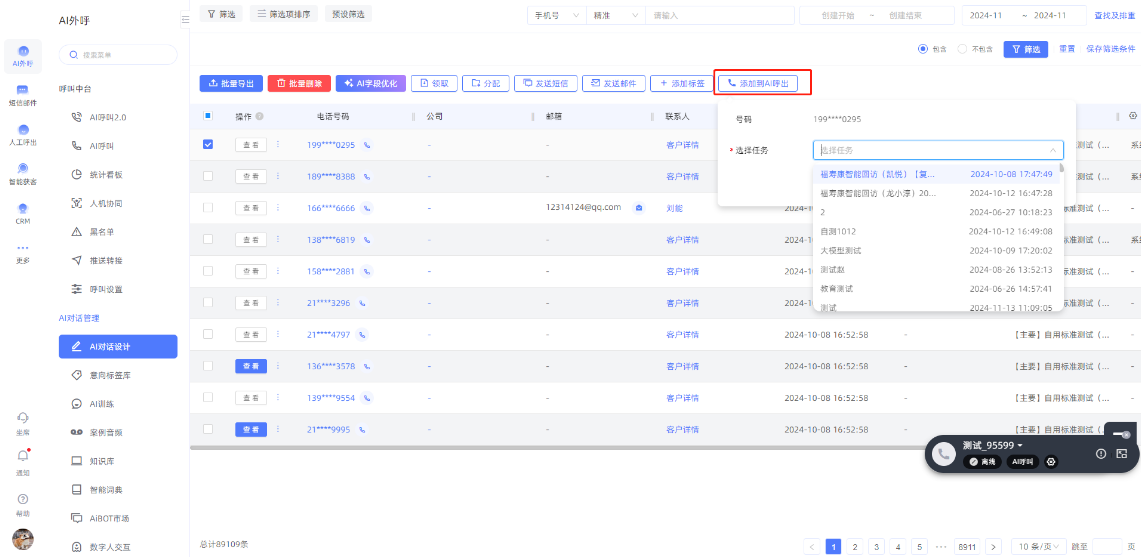Click the column settings gear in table header
Screen dimensions: 1141x557
(x=1132, y=116)
